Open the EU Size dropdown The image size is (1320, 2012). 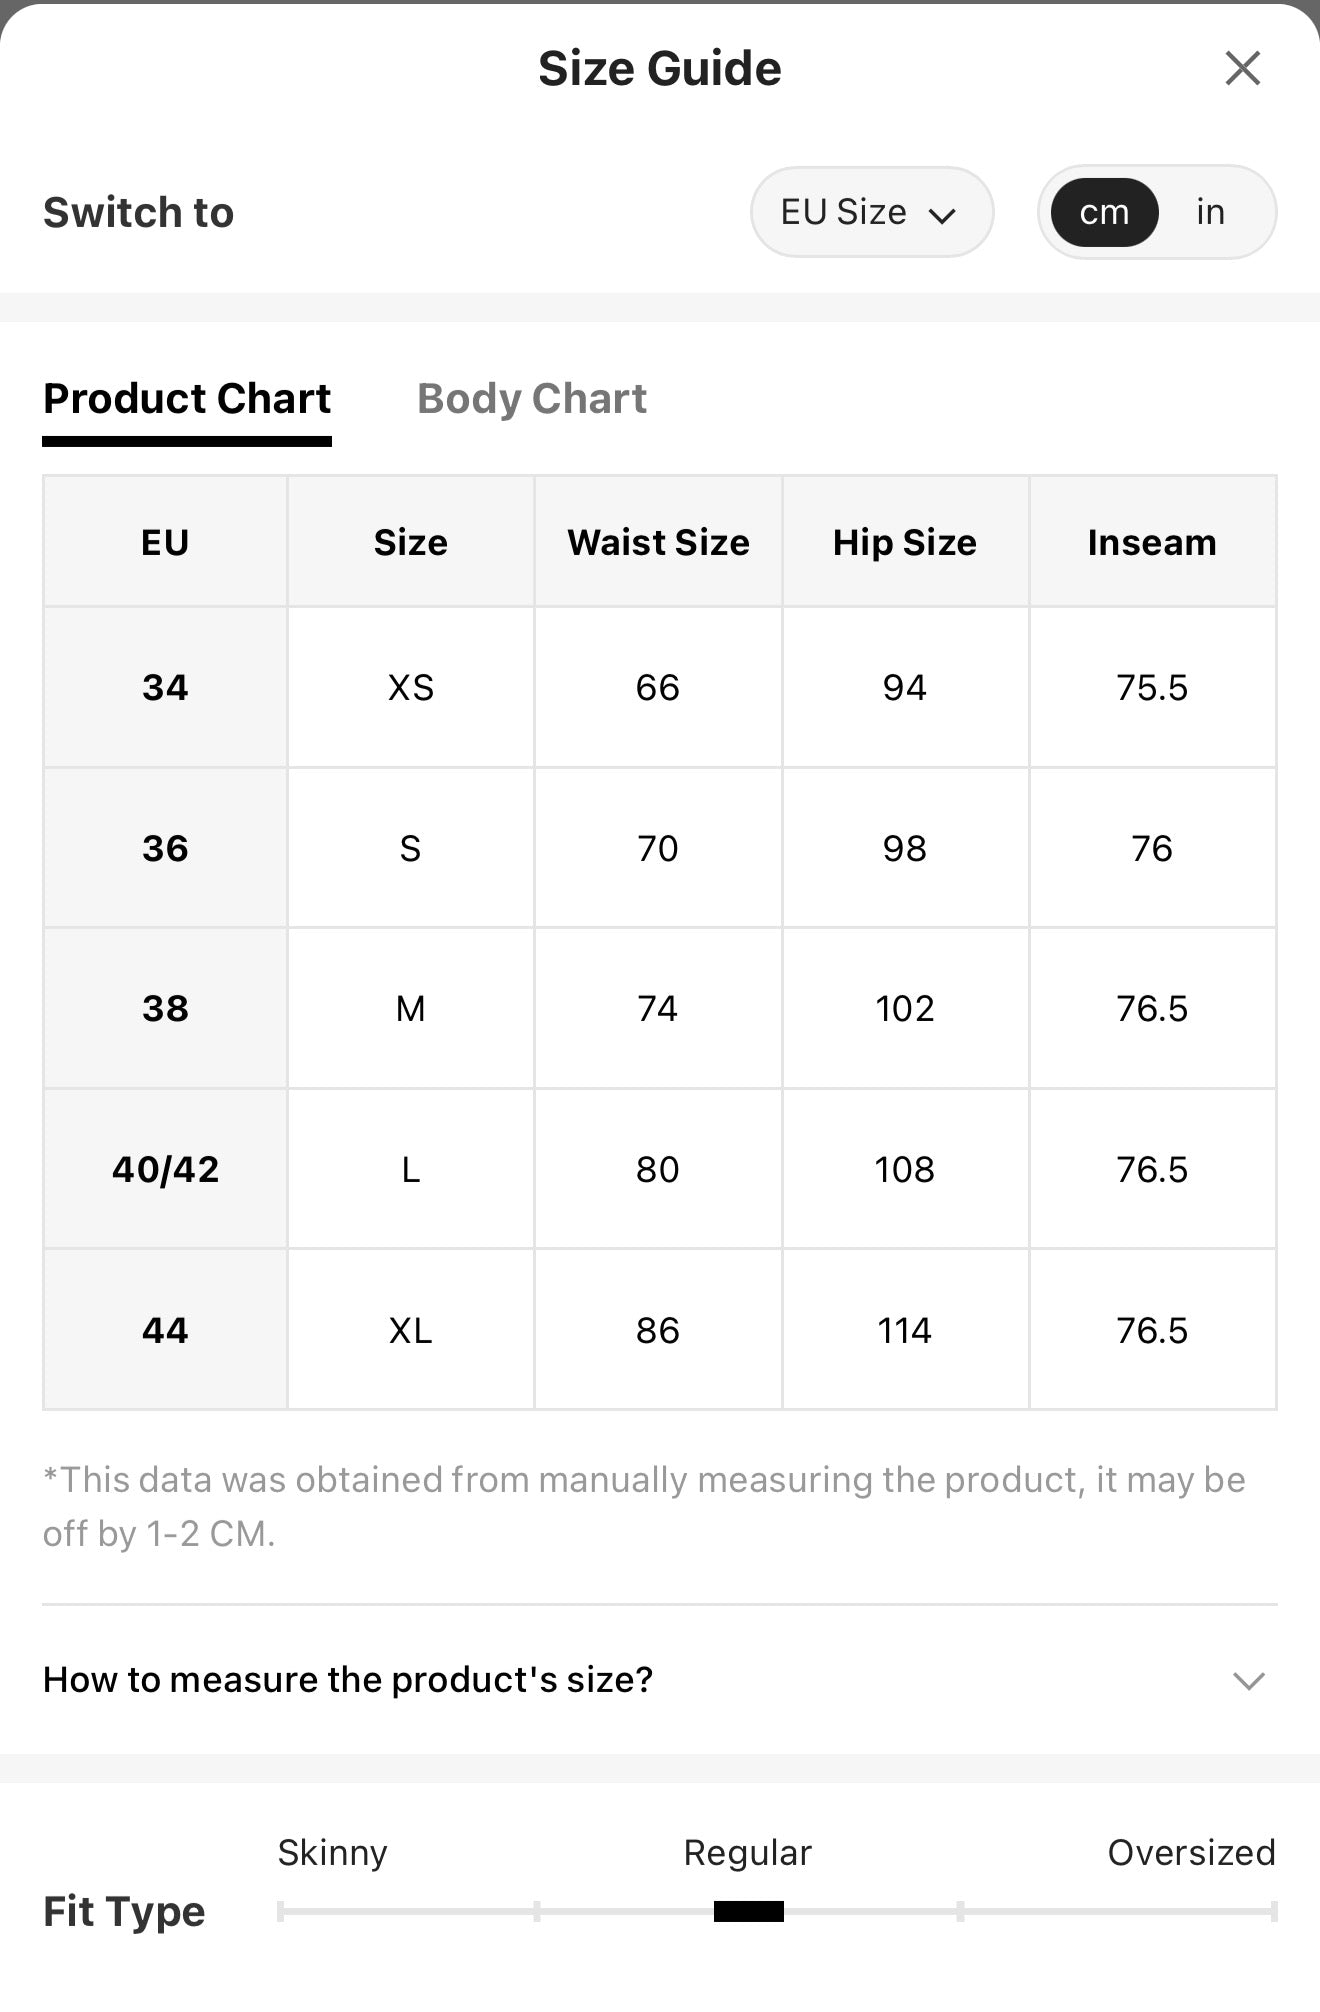click(x=871, y=212)
